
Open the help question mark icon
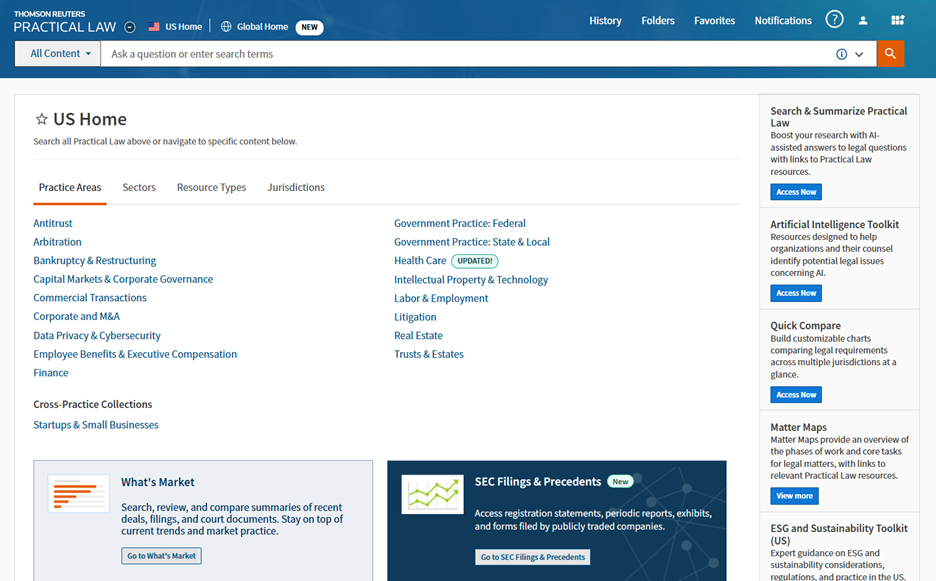point(834,20)
